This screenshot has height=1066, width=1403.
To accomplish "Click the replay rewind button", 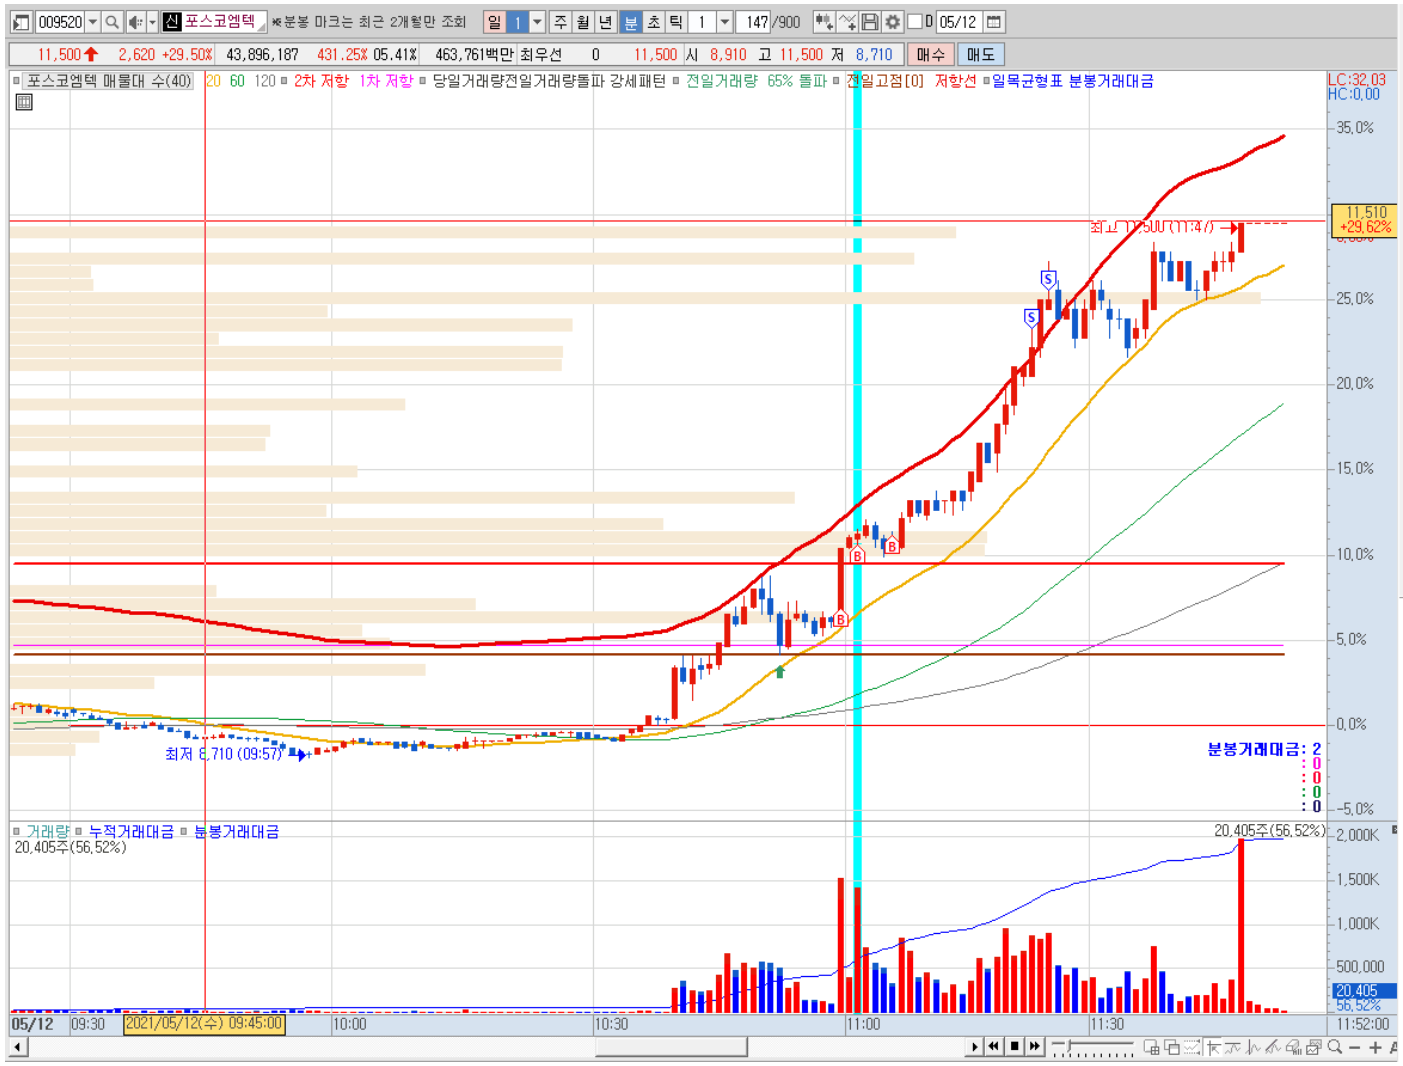I will click(x=993, y=1047).
